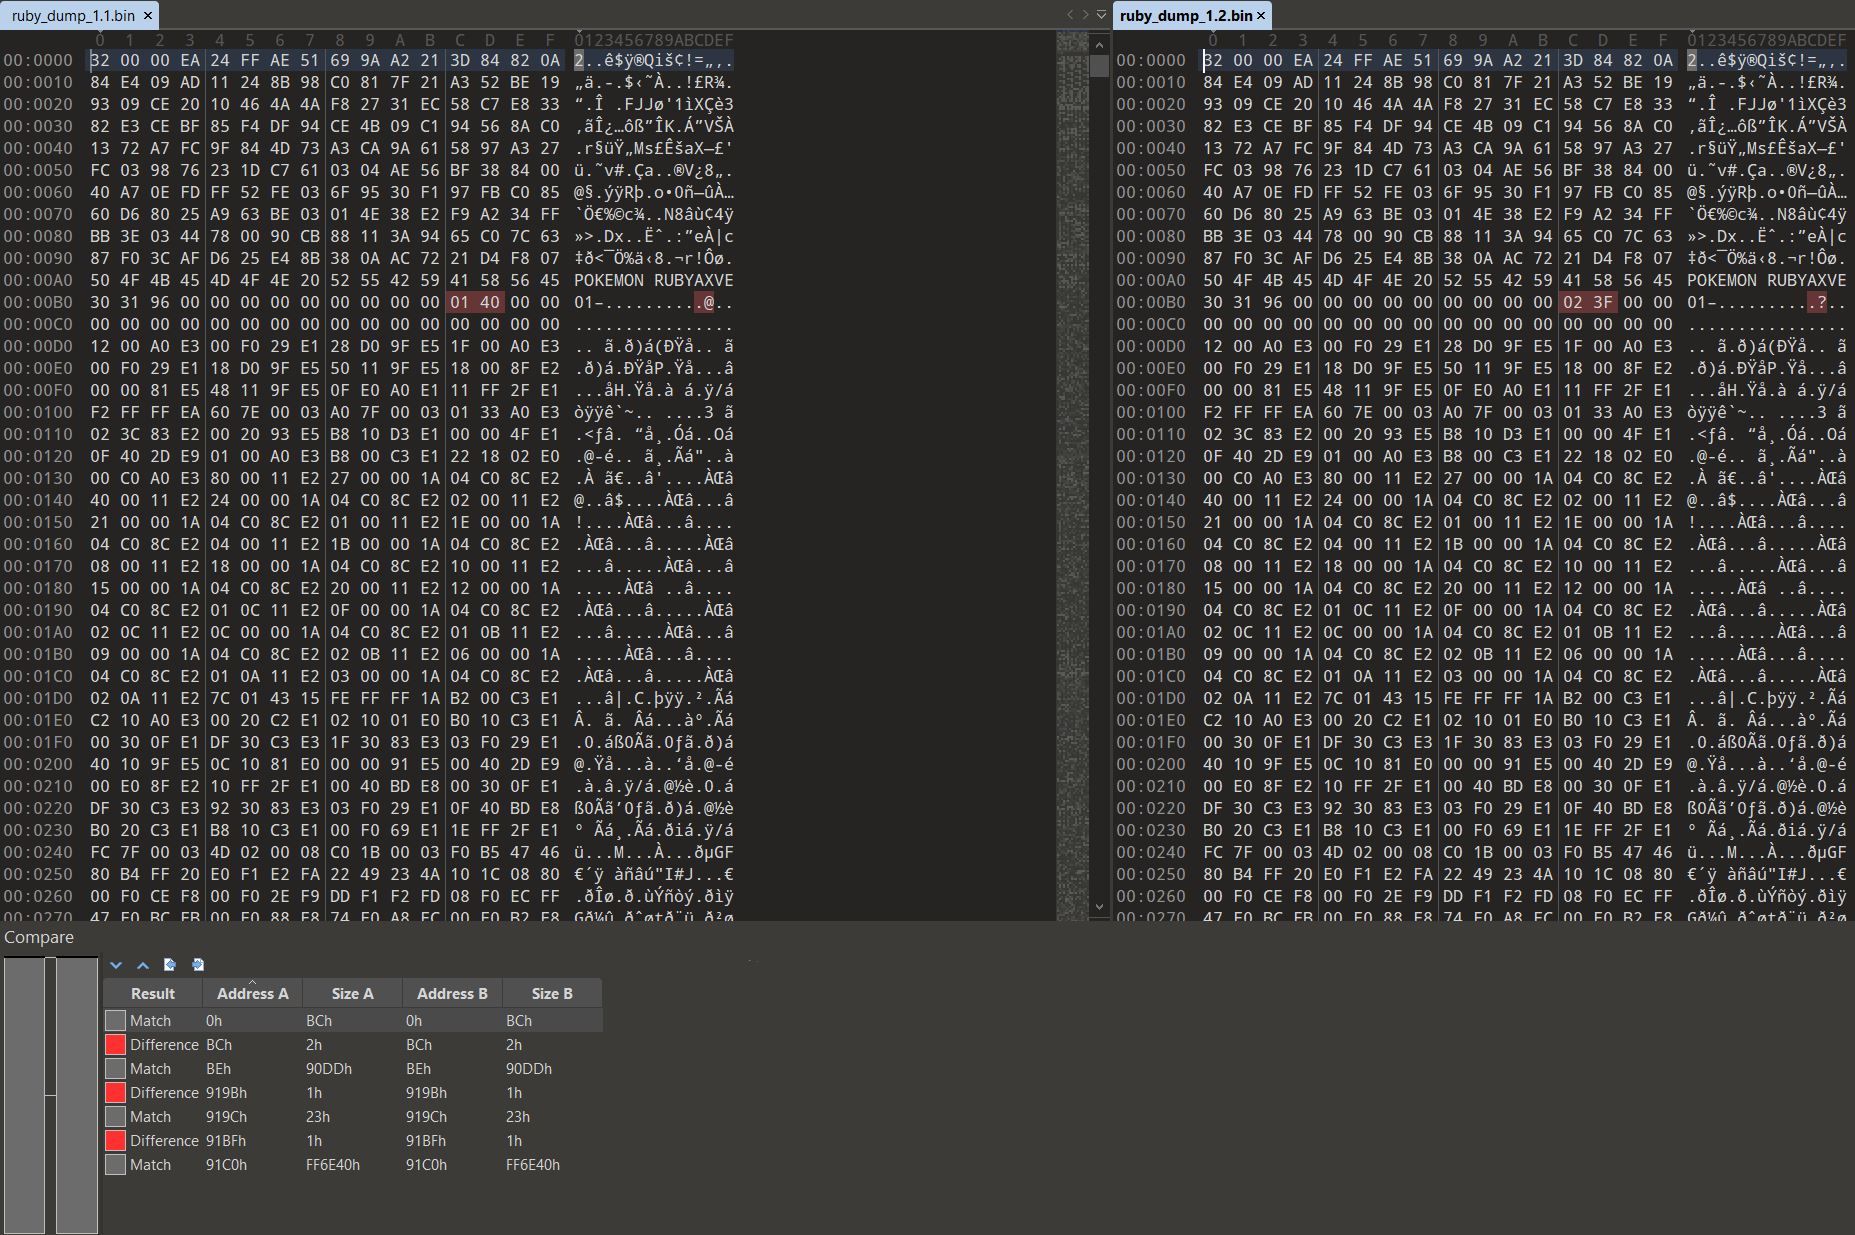Click address 00:00A0 in left file
Viewport: 1855px width, 1235px height.
(x=38, y=280)
